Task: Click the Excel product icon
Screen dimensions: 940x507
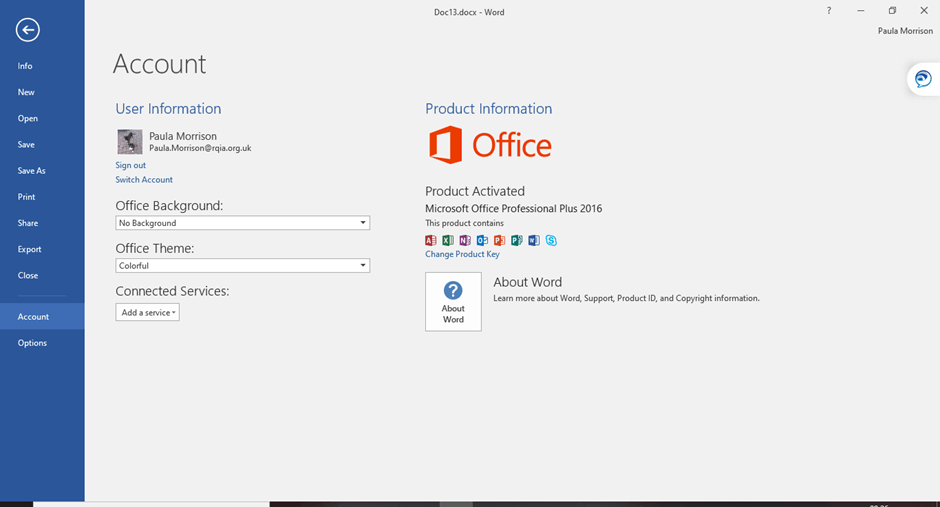Action: pyautogui.click(x=448, y=240)
